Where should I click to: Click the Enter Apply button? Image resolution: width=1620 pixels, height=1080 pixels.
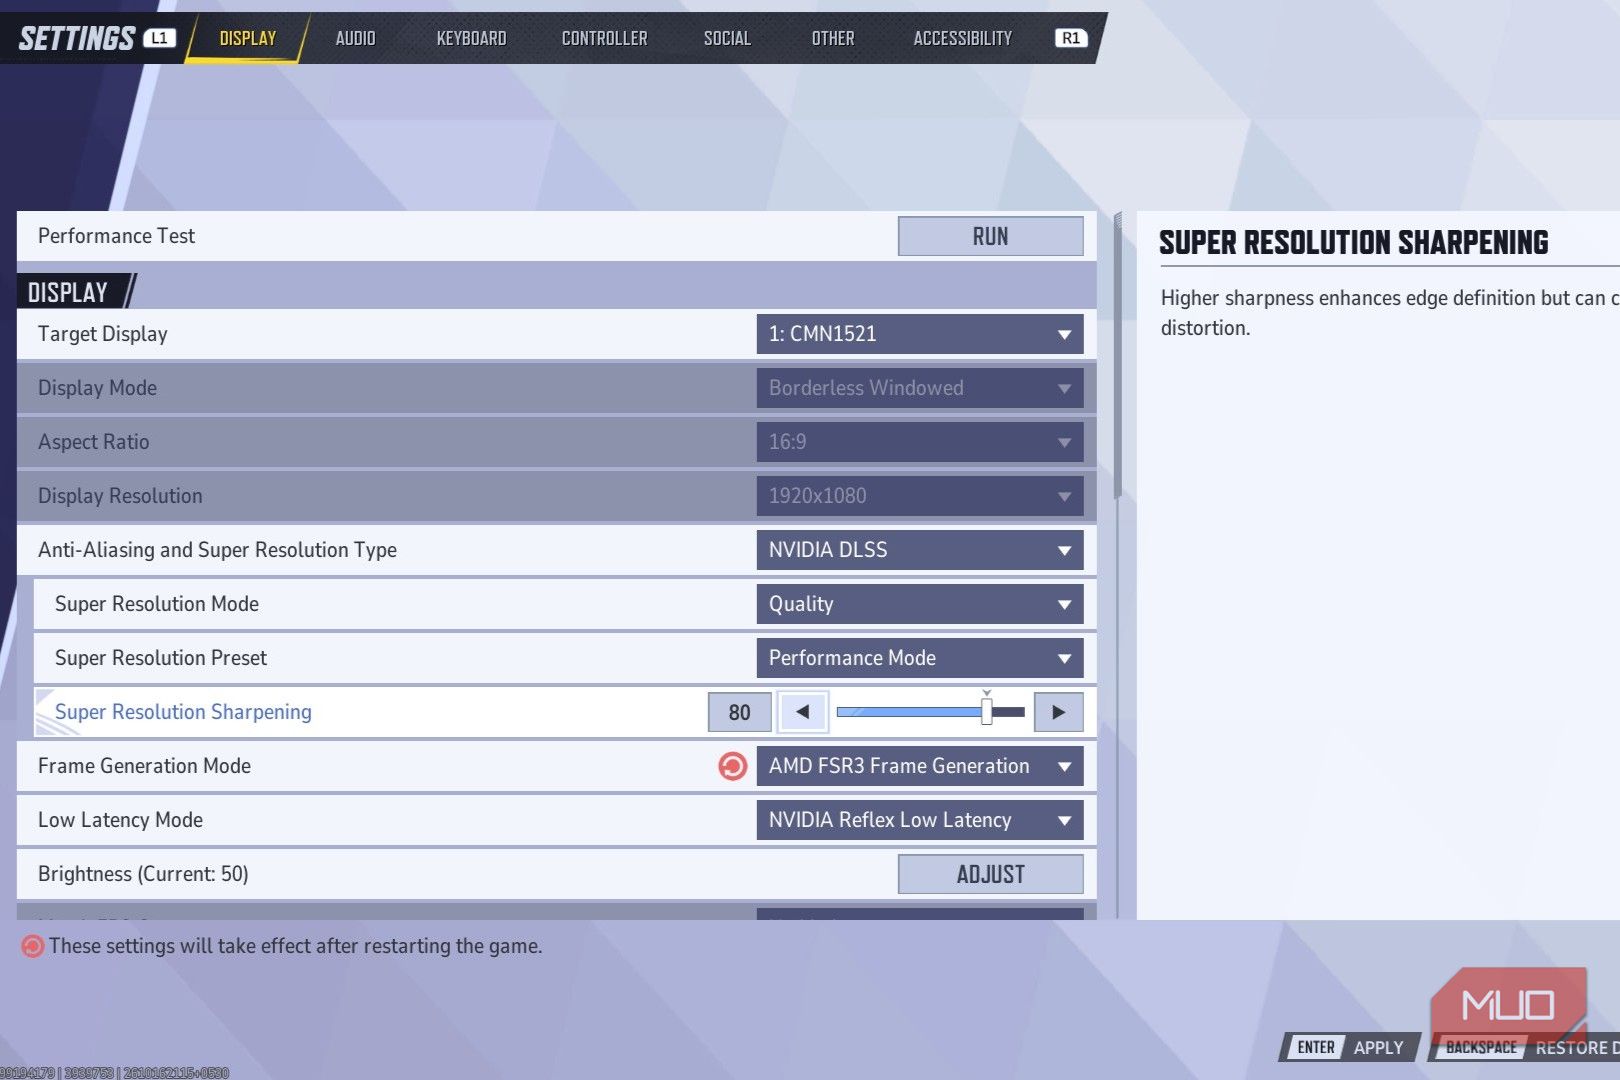coord(1349,1047)
